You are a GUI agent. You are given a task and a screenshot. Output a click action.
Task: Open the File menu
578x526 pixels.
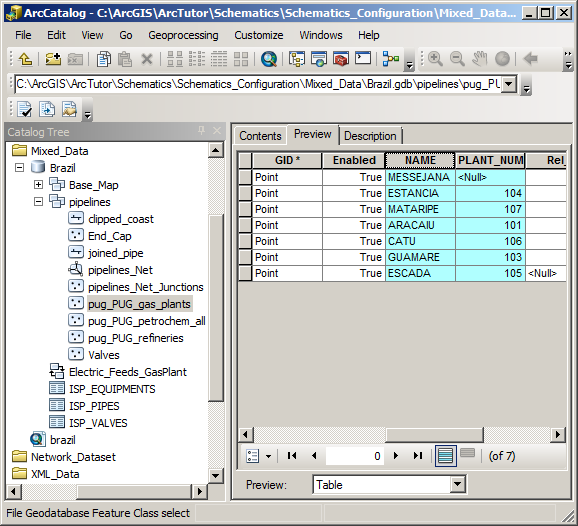23,35
